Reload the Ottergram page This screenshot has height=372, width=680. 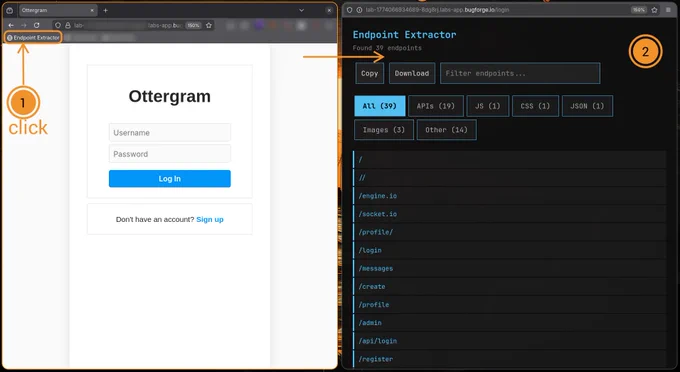(x=37, y=25)
